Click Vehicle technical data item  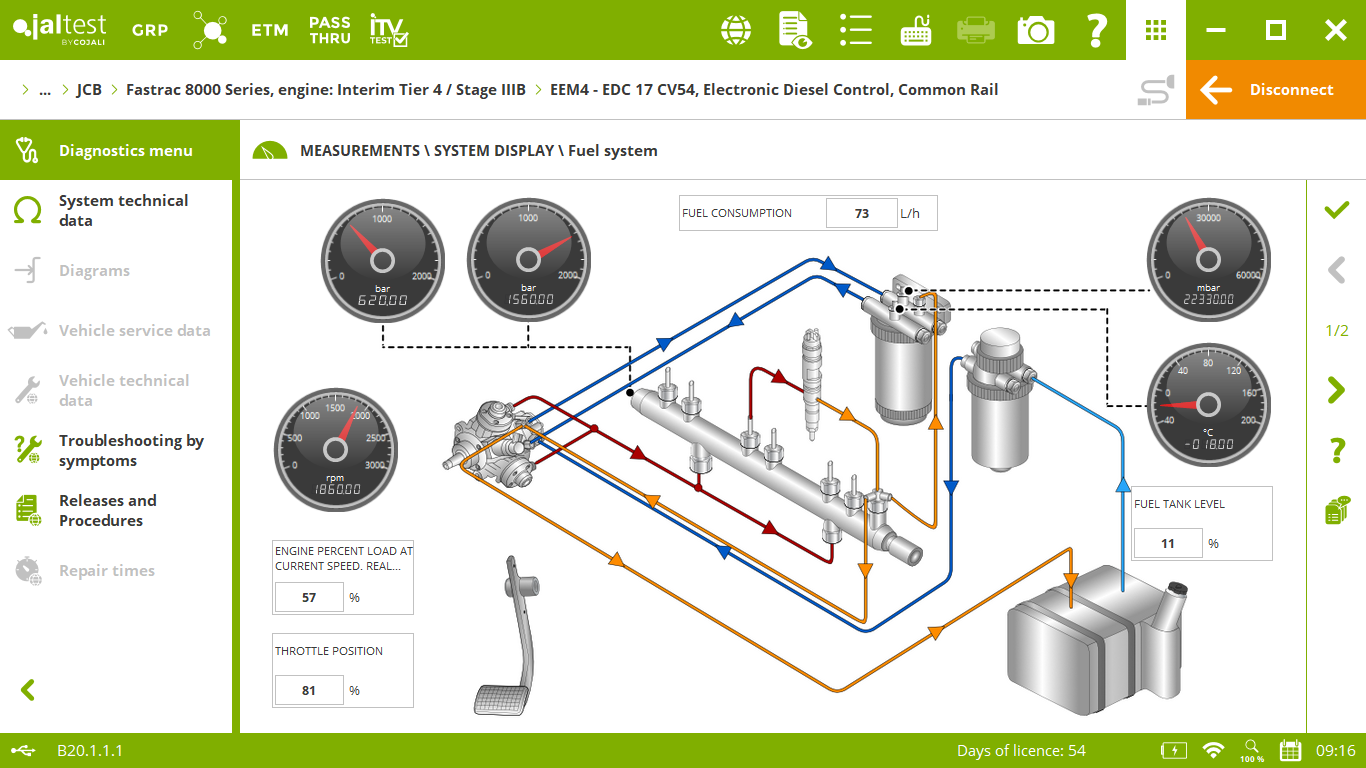coord(116,390)
